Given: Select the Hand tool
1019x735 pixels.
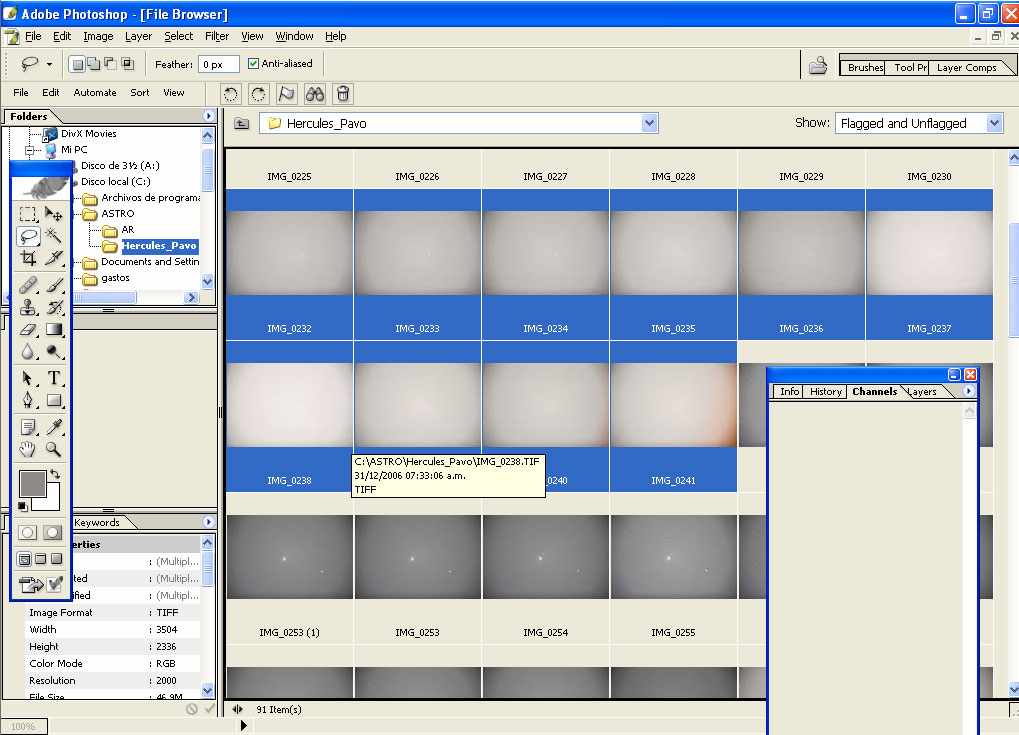Looking at the screenshot, I should click(28, 449).
